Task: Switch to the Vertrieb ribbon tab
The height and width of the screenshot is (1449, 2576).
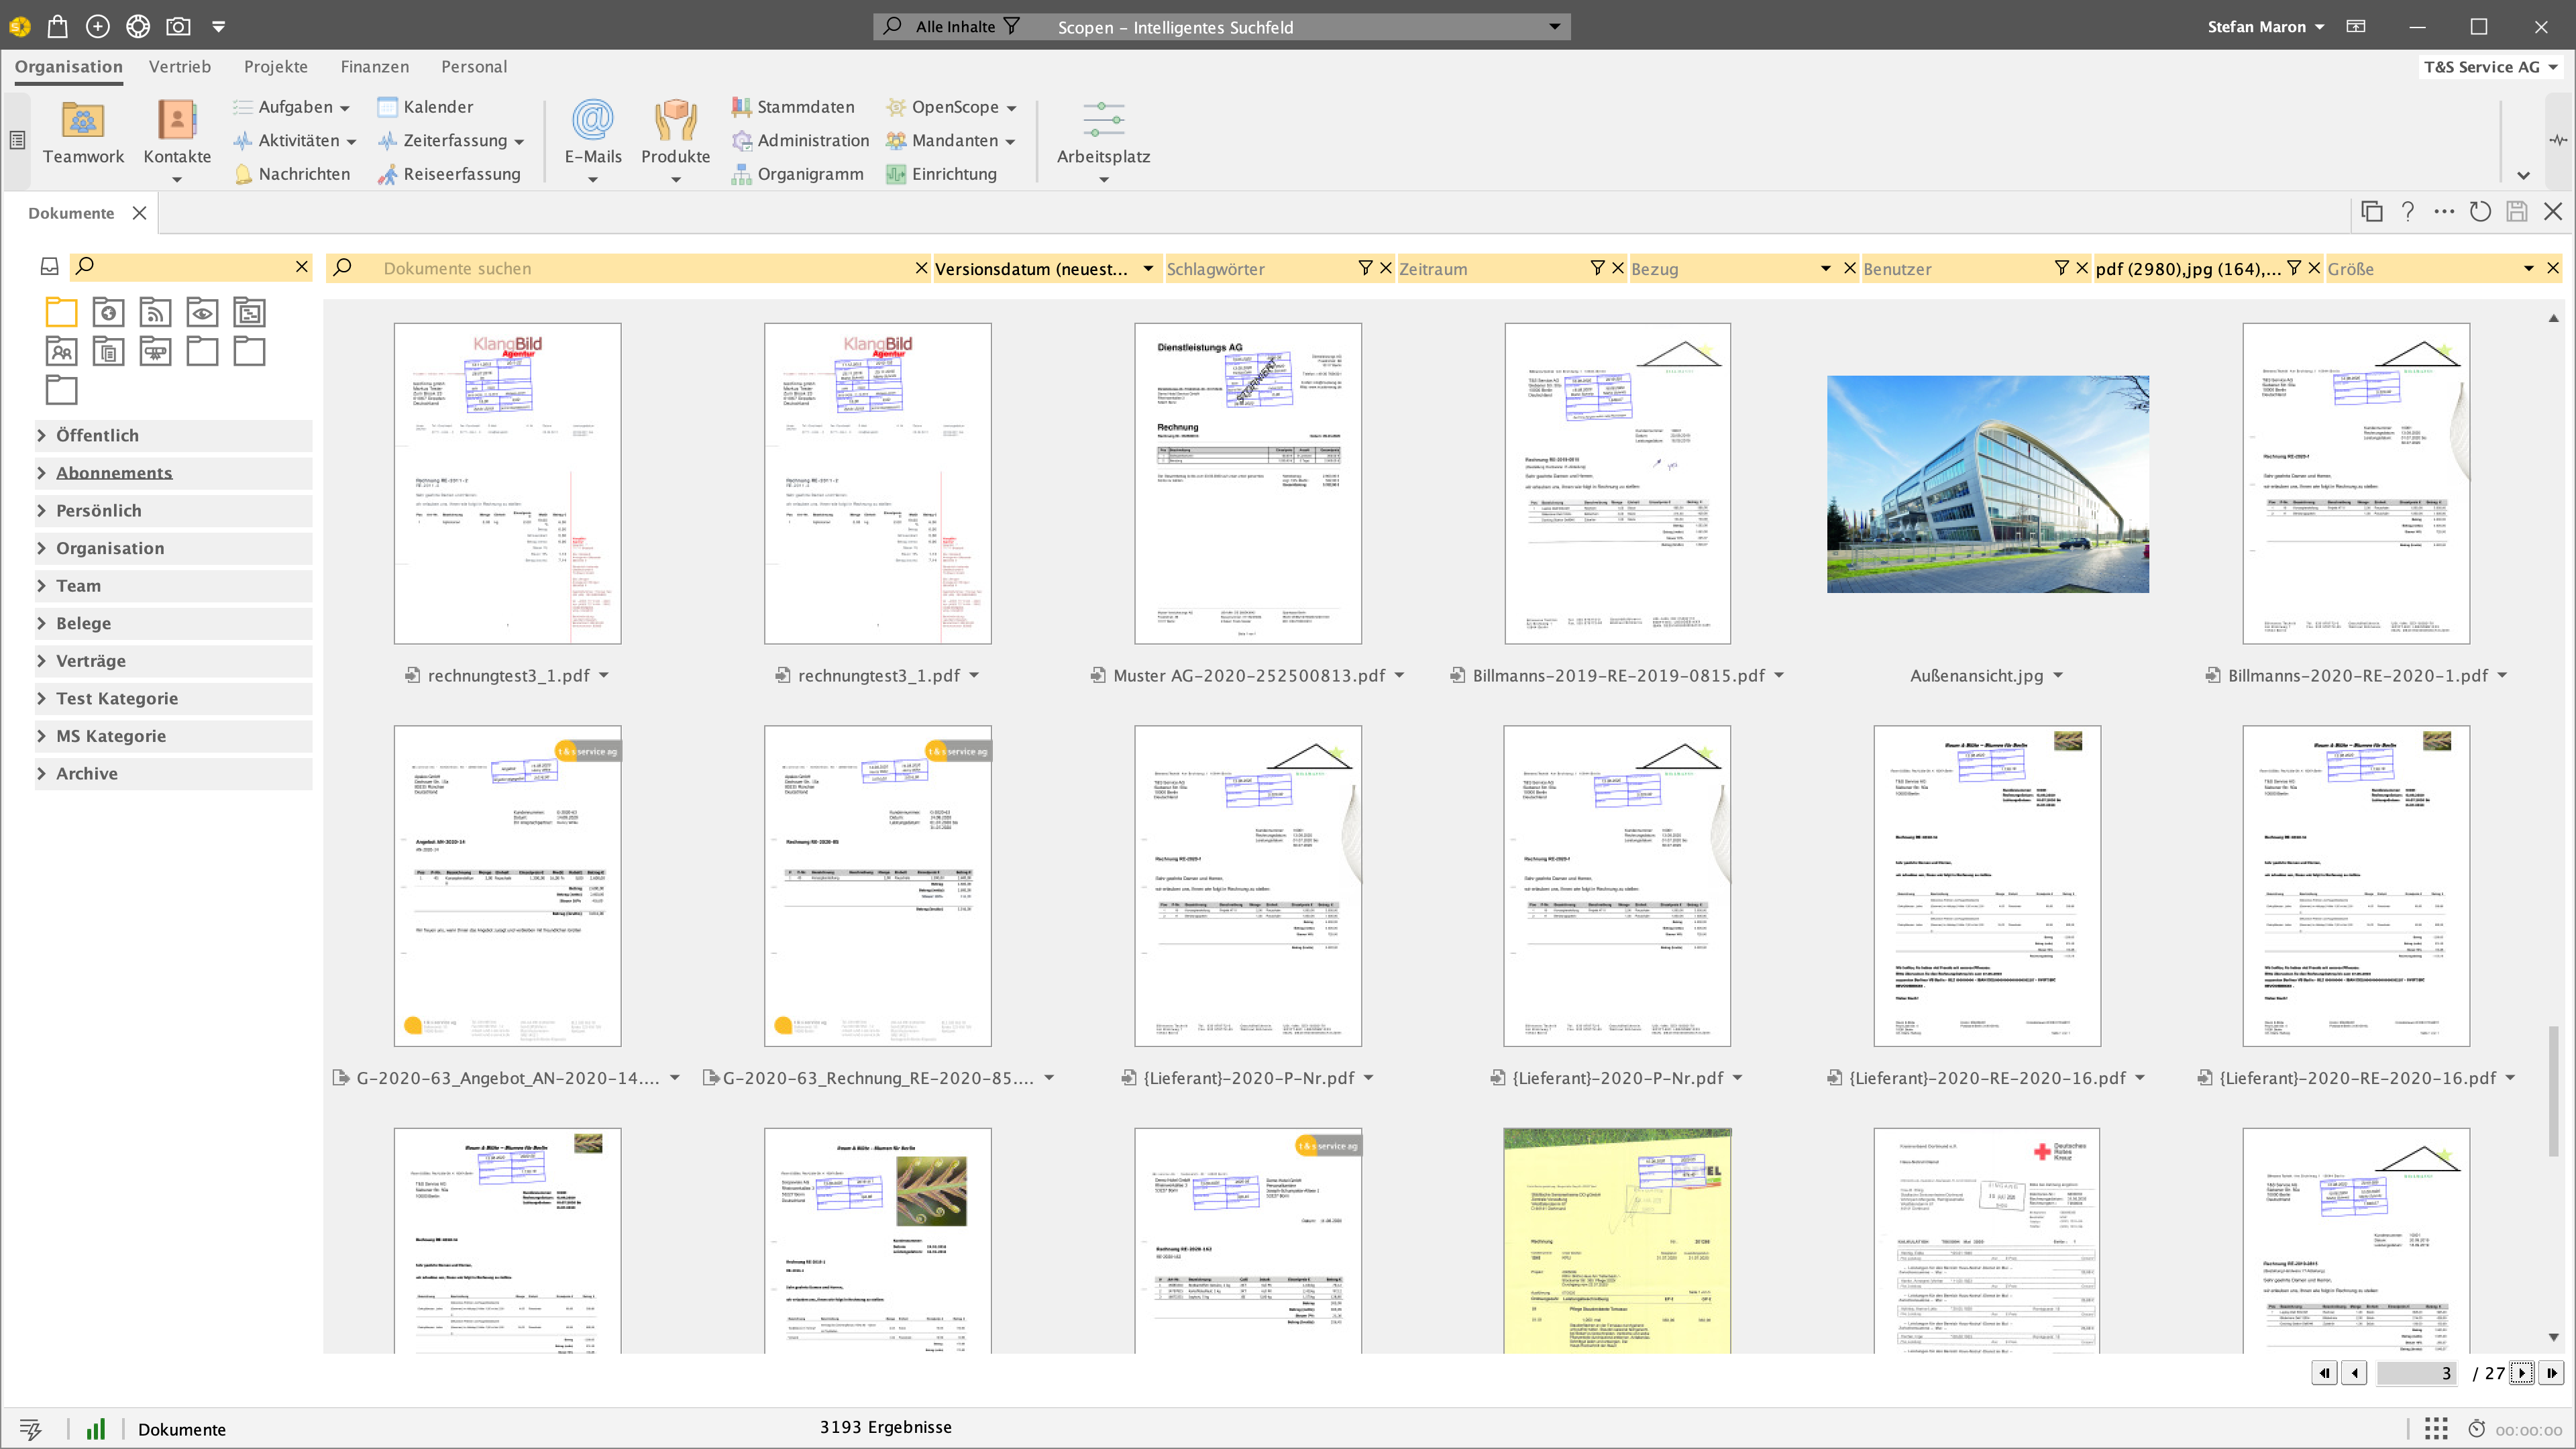Action: click(180, 66)
